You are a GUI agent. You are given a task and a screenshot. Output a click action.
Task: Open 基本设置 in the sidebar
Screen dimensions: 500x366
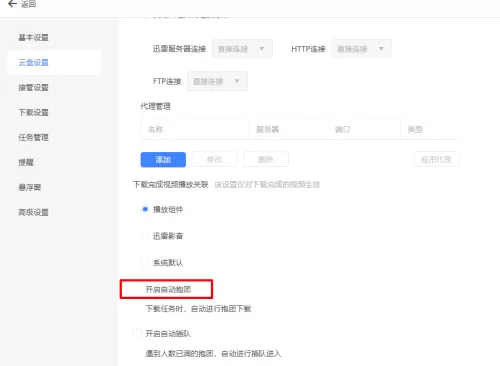pyautogui.click(x=33, y=37)
